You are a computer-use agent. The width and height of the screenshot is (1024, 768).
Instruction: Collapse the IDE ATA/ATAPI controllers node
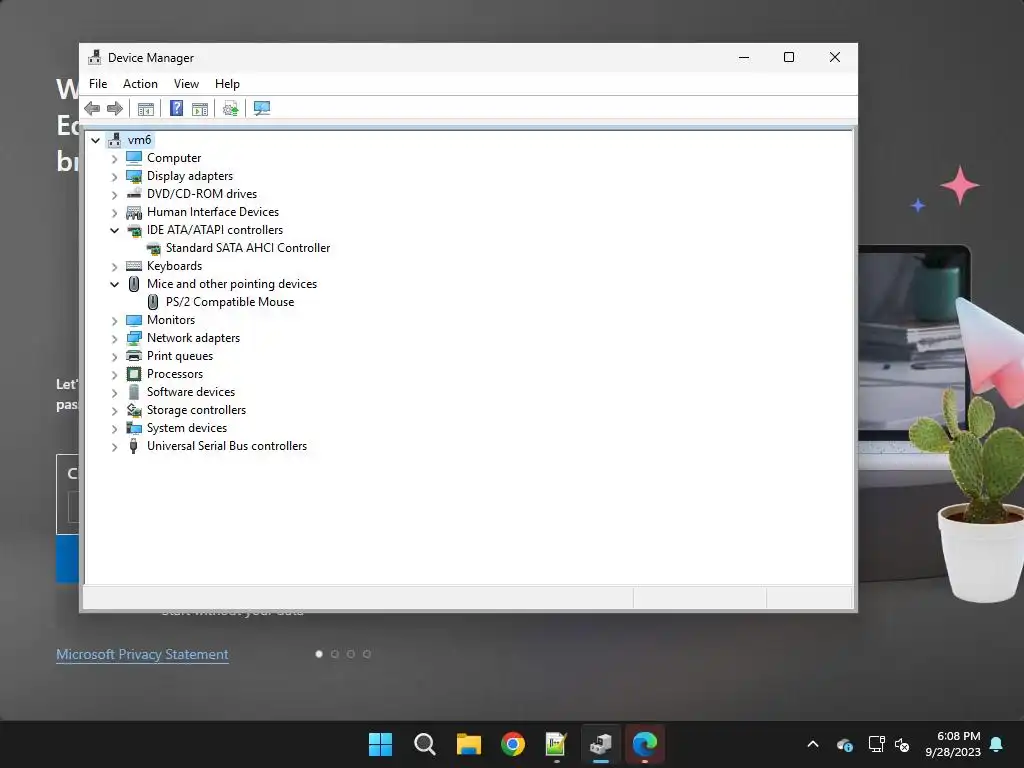(x=114, y=231)
